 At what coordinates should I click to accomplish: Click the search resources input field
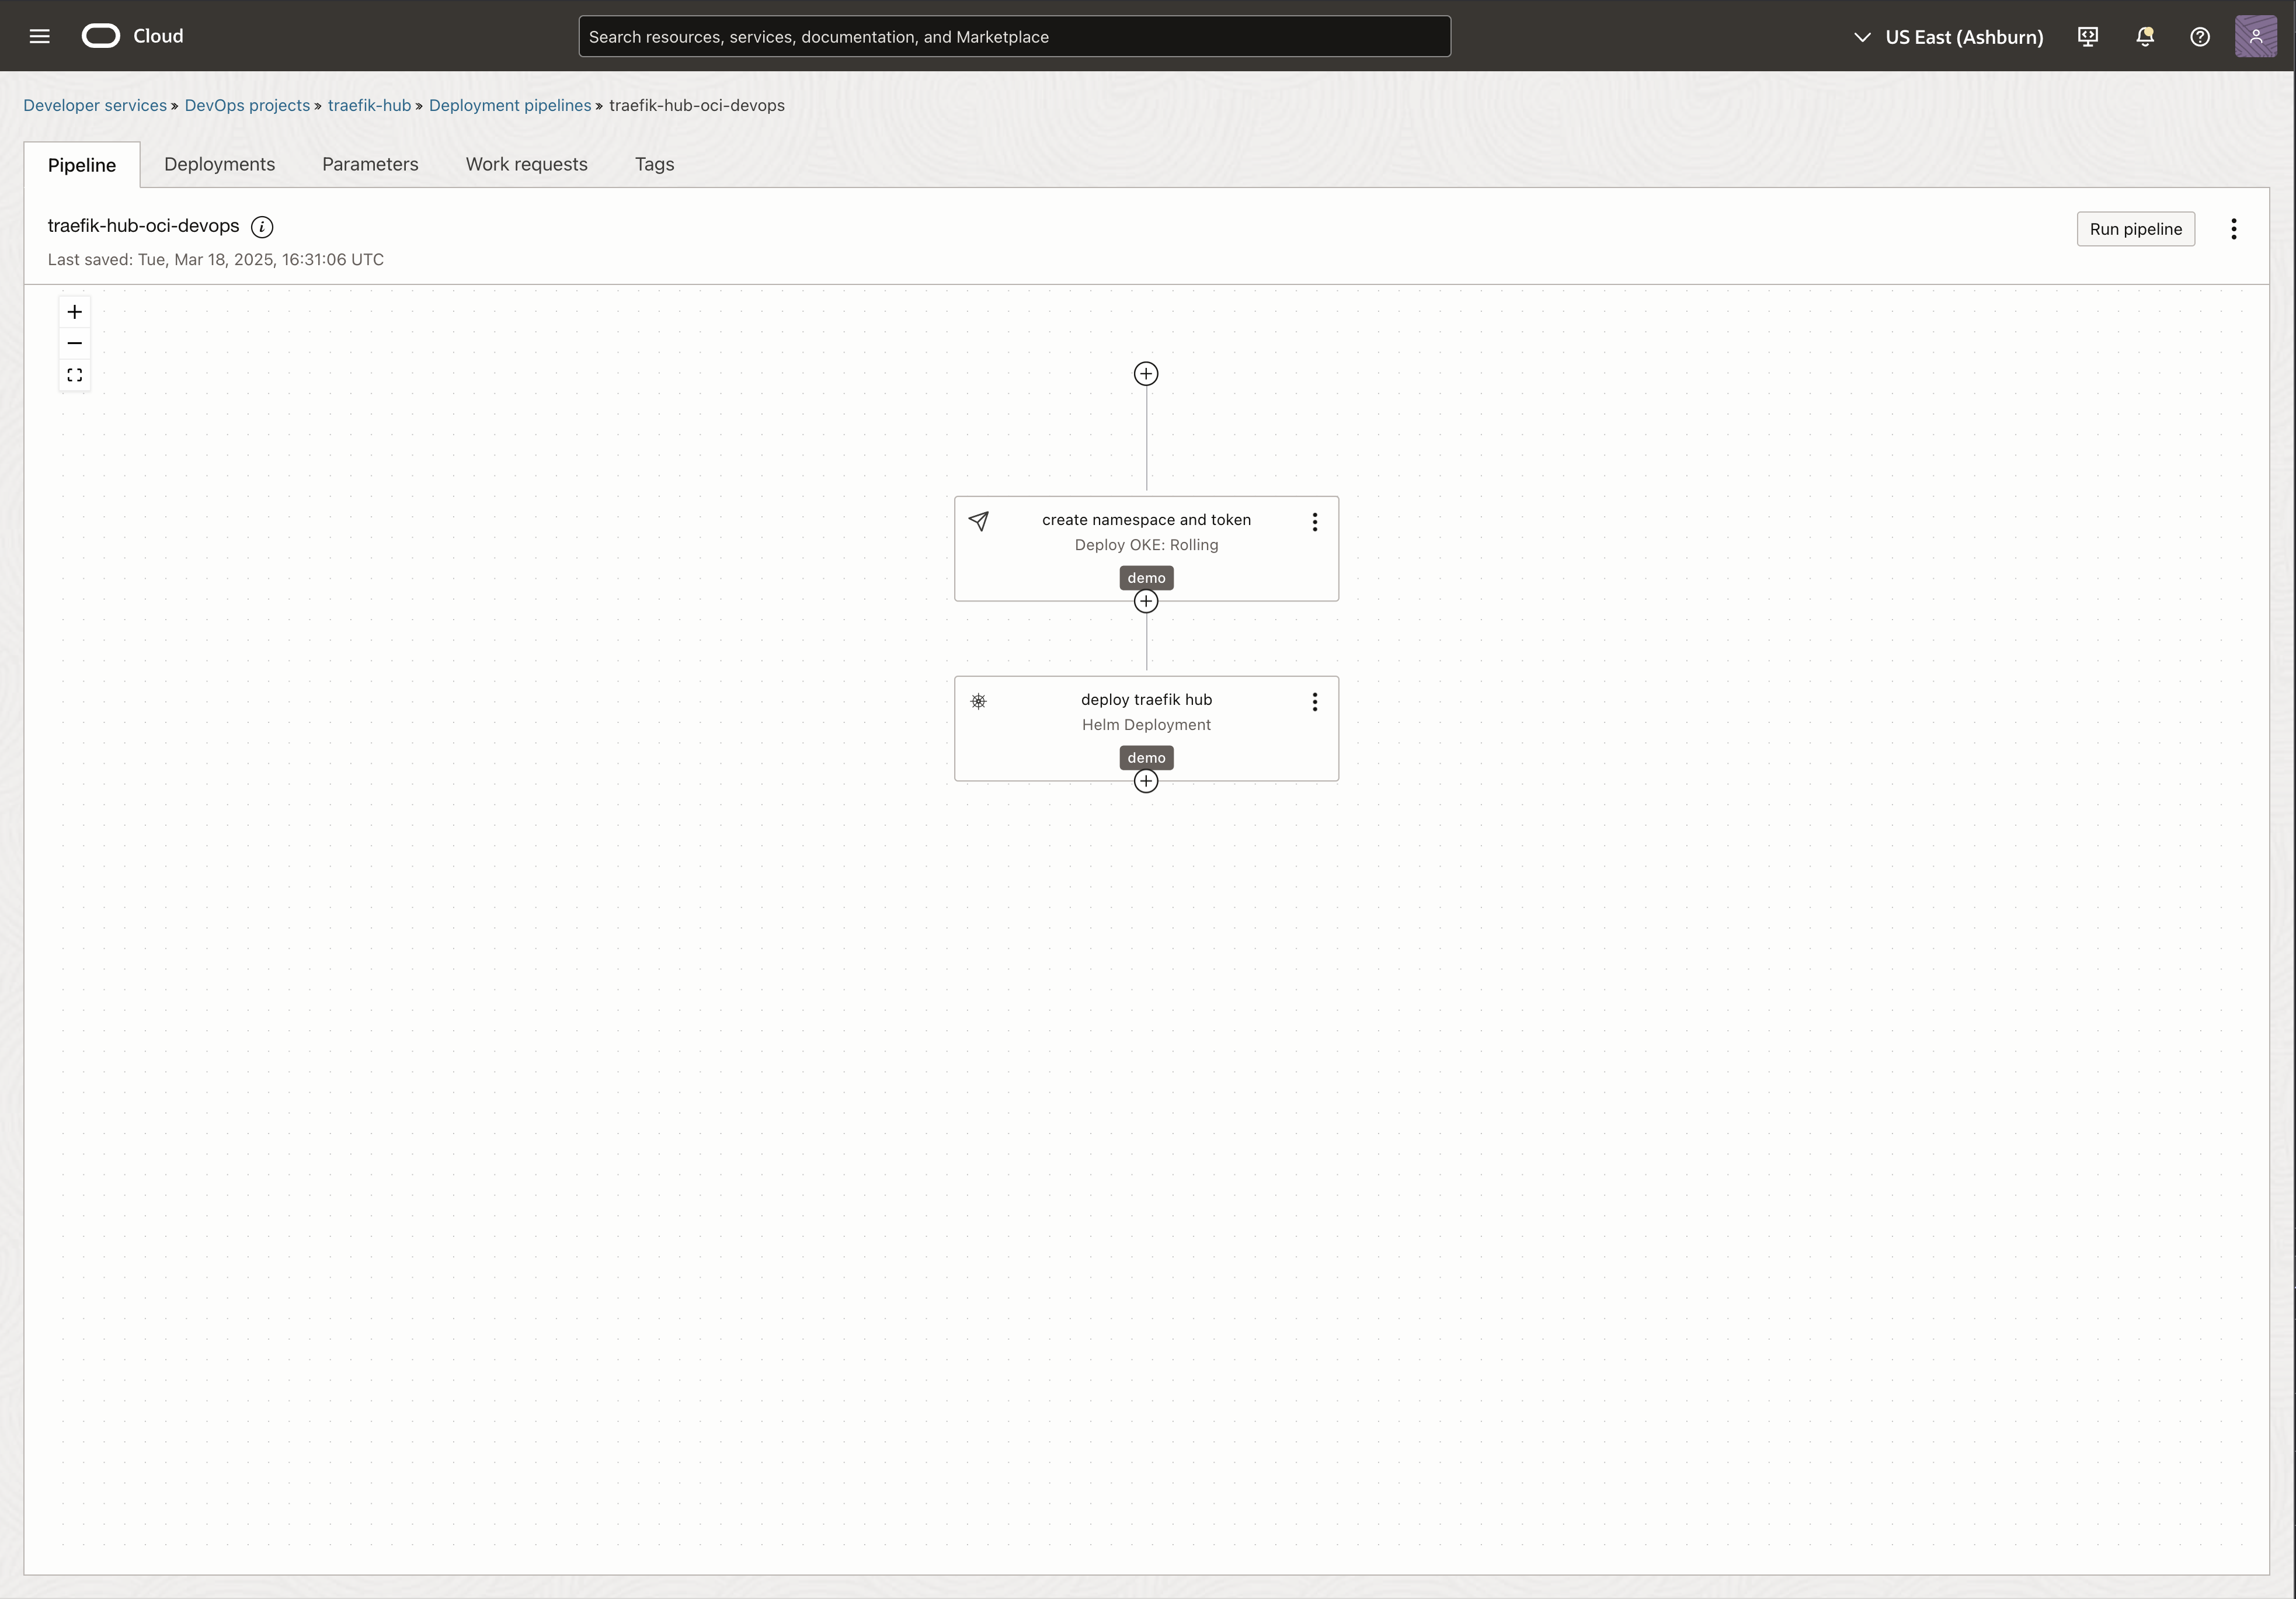(1014, 37)
